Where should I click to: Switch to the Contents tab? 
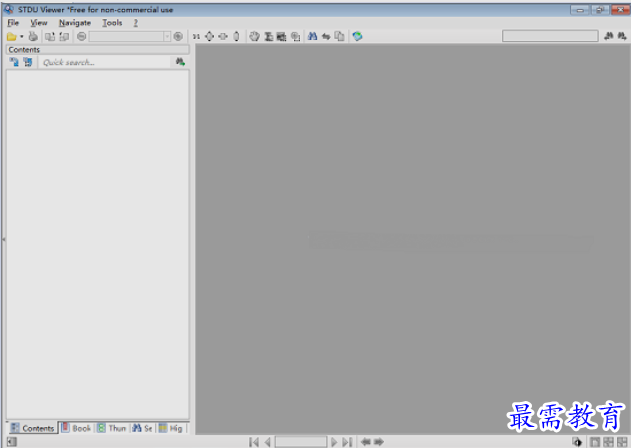point(32,428)
